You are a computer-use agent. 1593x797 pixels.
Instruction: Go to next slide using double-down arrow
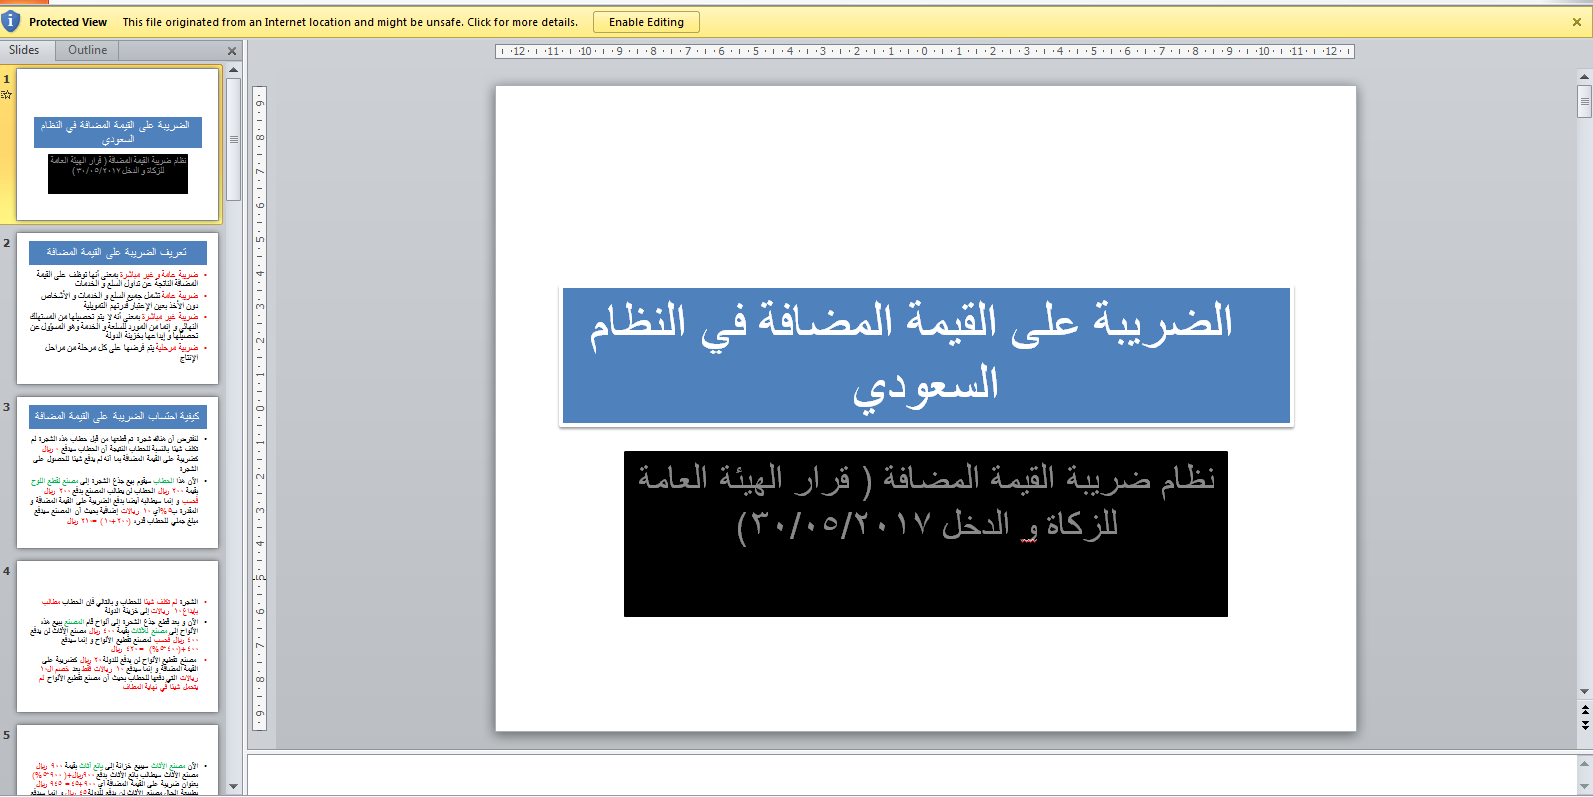(1585, 724)
